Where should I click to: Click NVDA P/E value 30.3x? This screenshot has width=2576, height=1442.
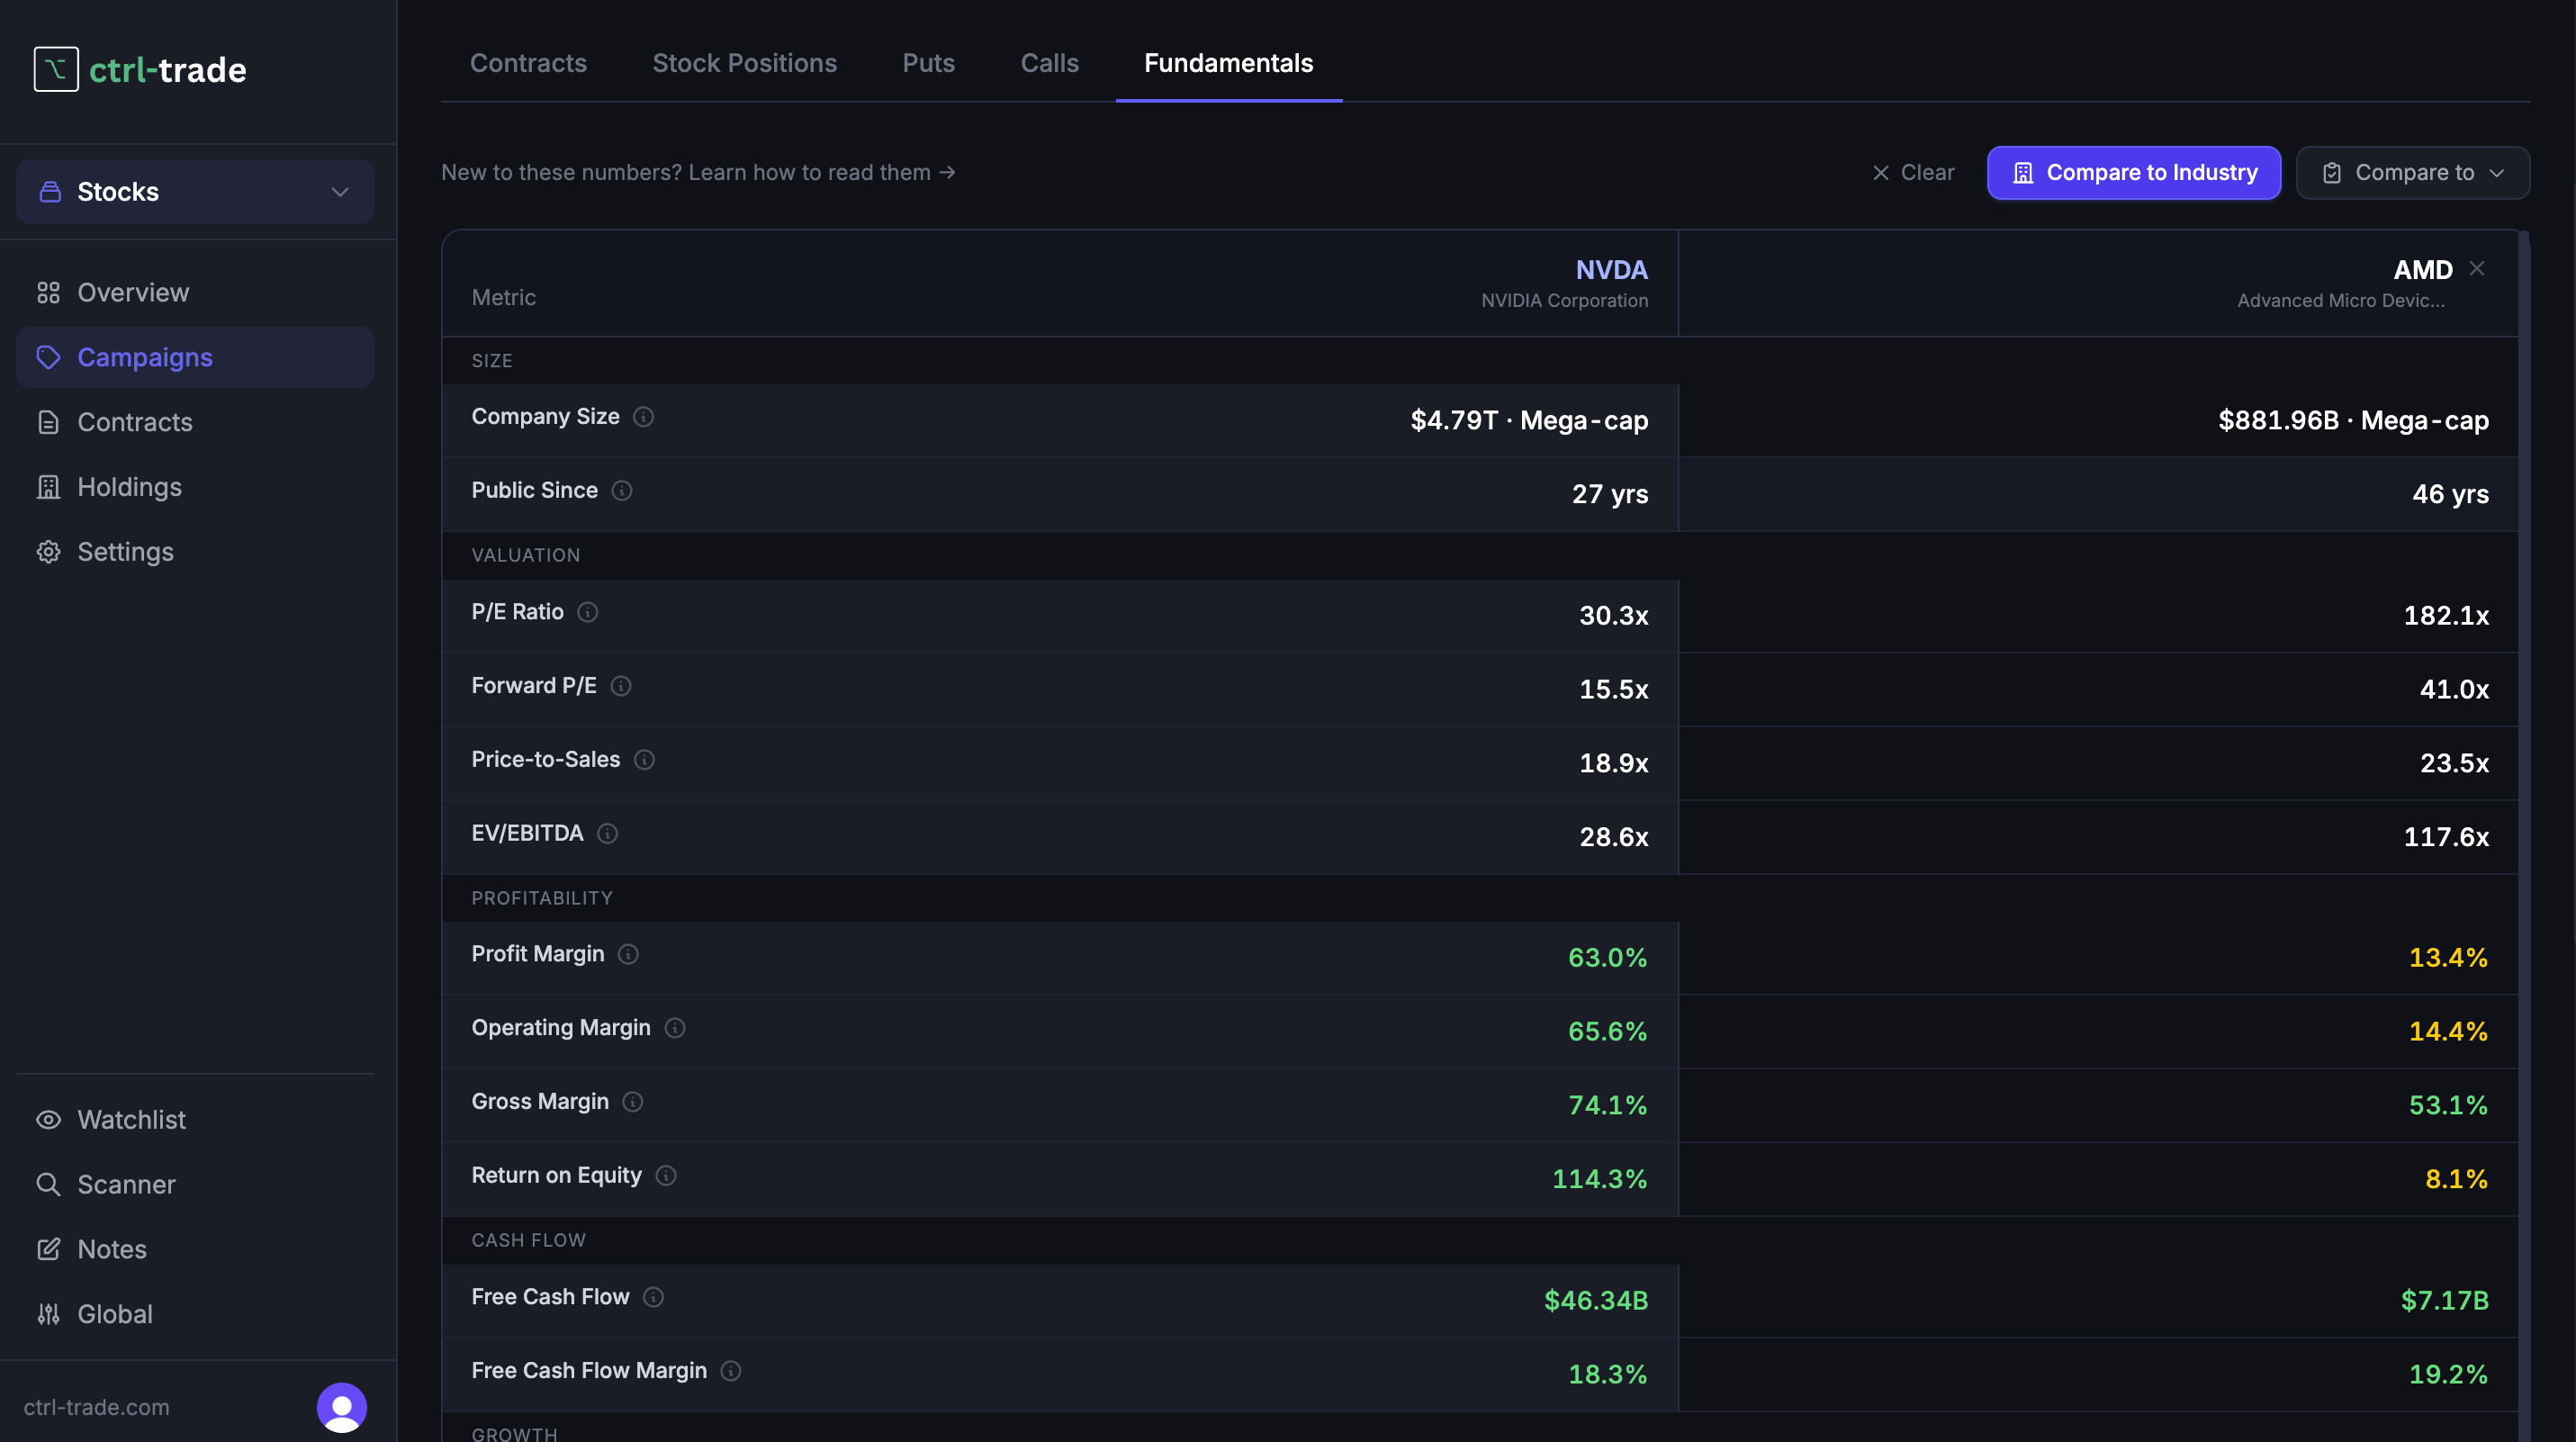1613,615
